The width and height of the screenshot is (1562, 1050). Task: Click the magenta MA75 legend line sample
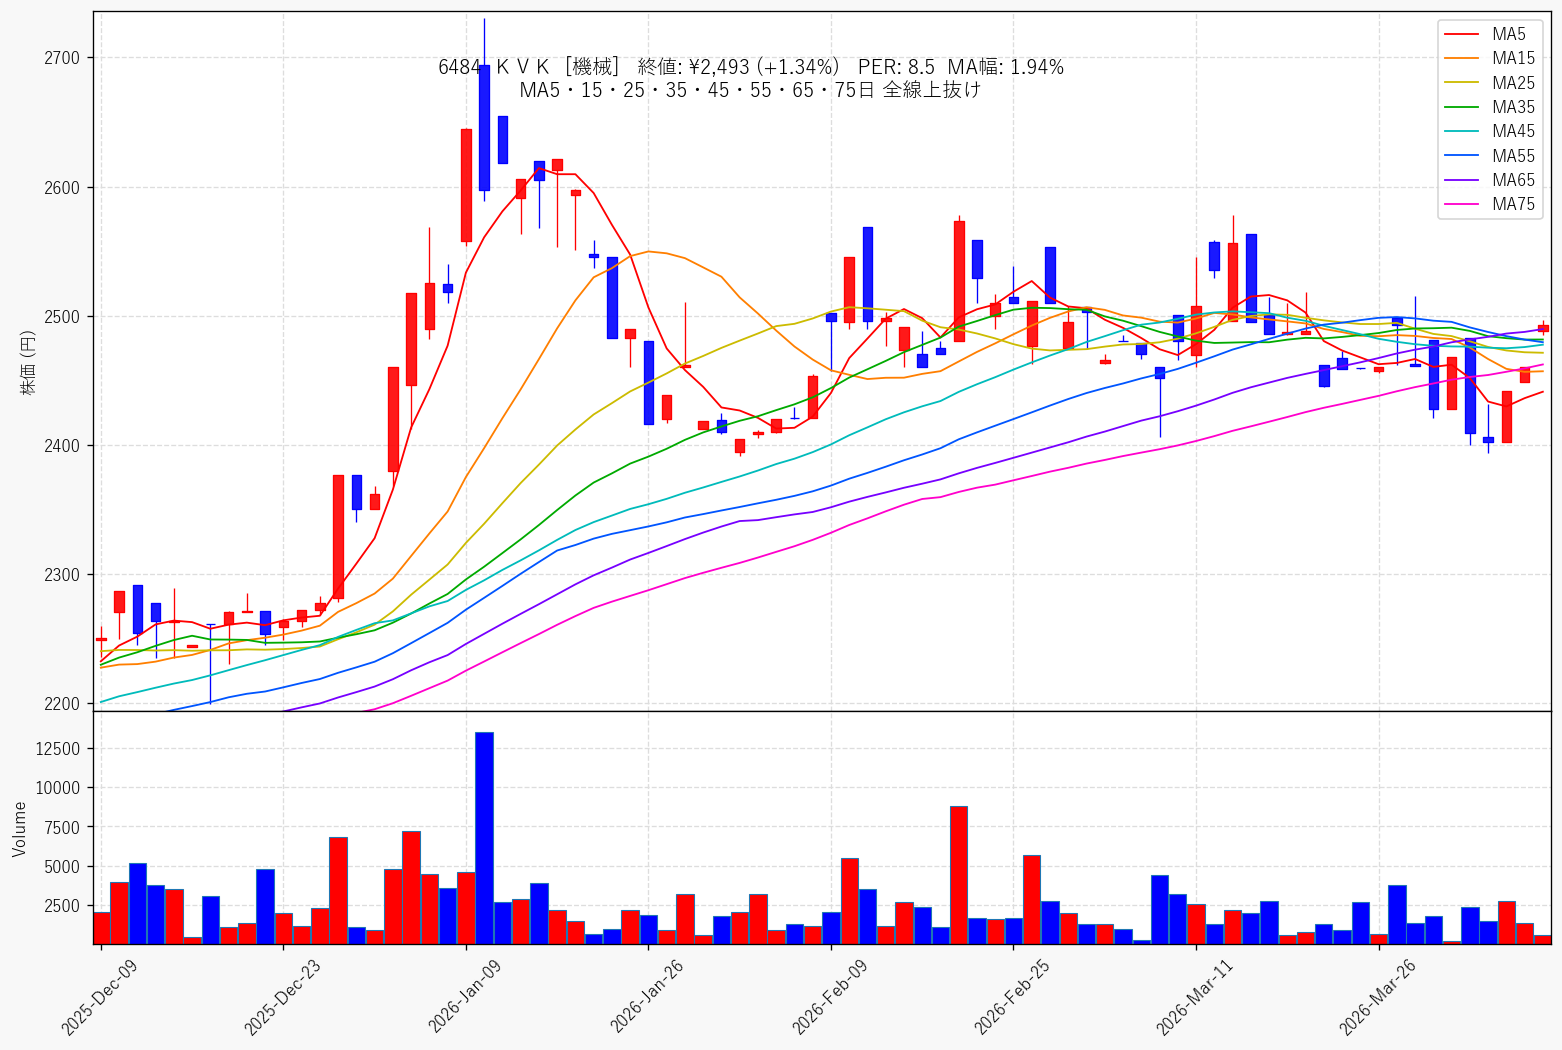click(1462, 205)
